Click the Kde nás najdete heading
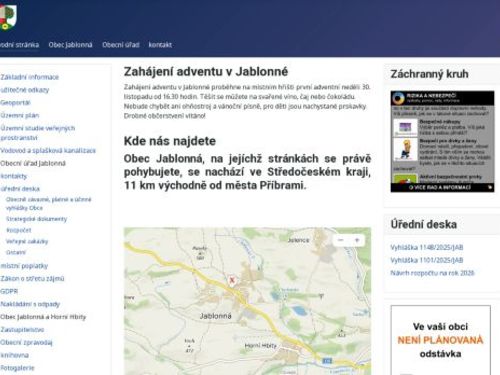This screenshot has height=375, width=500. tap(170, 141)
